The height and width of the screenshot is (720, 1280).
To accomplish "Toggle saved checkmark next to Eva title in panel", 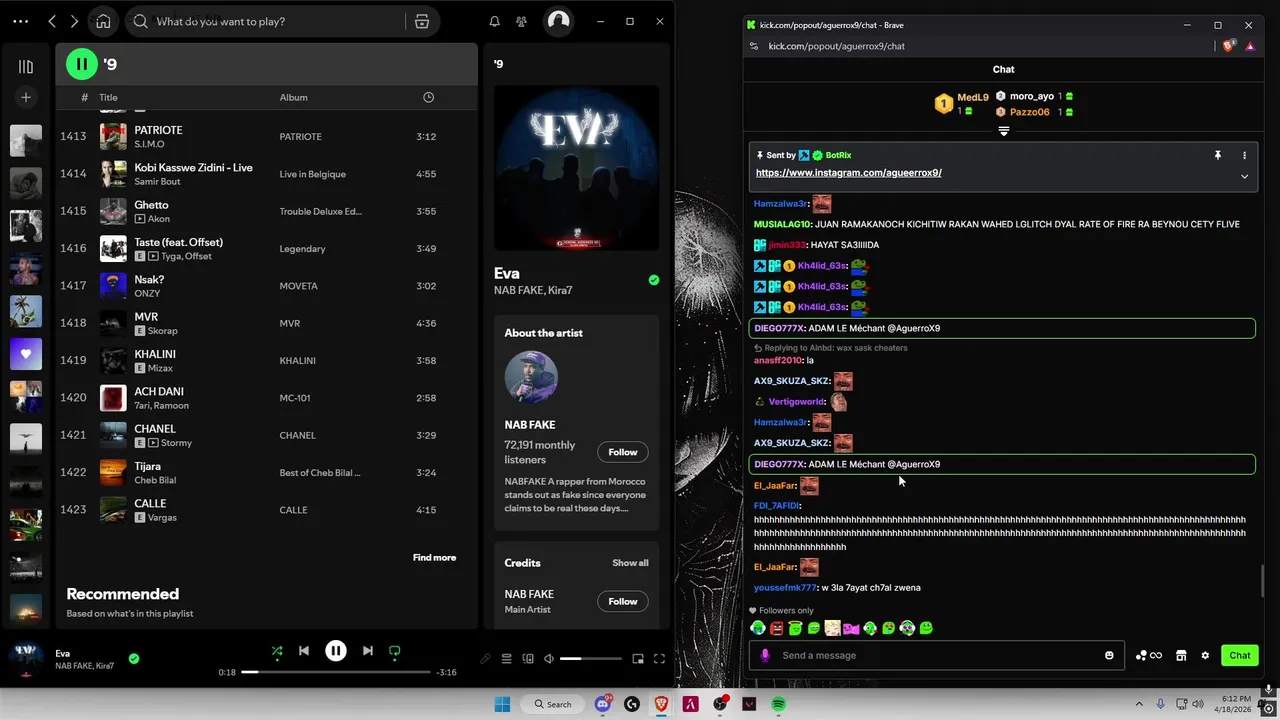I will [653, 281].
